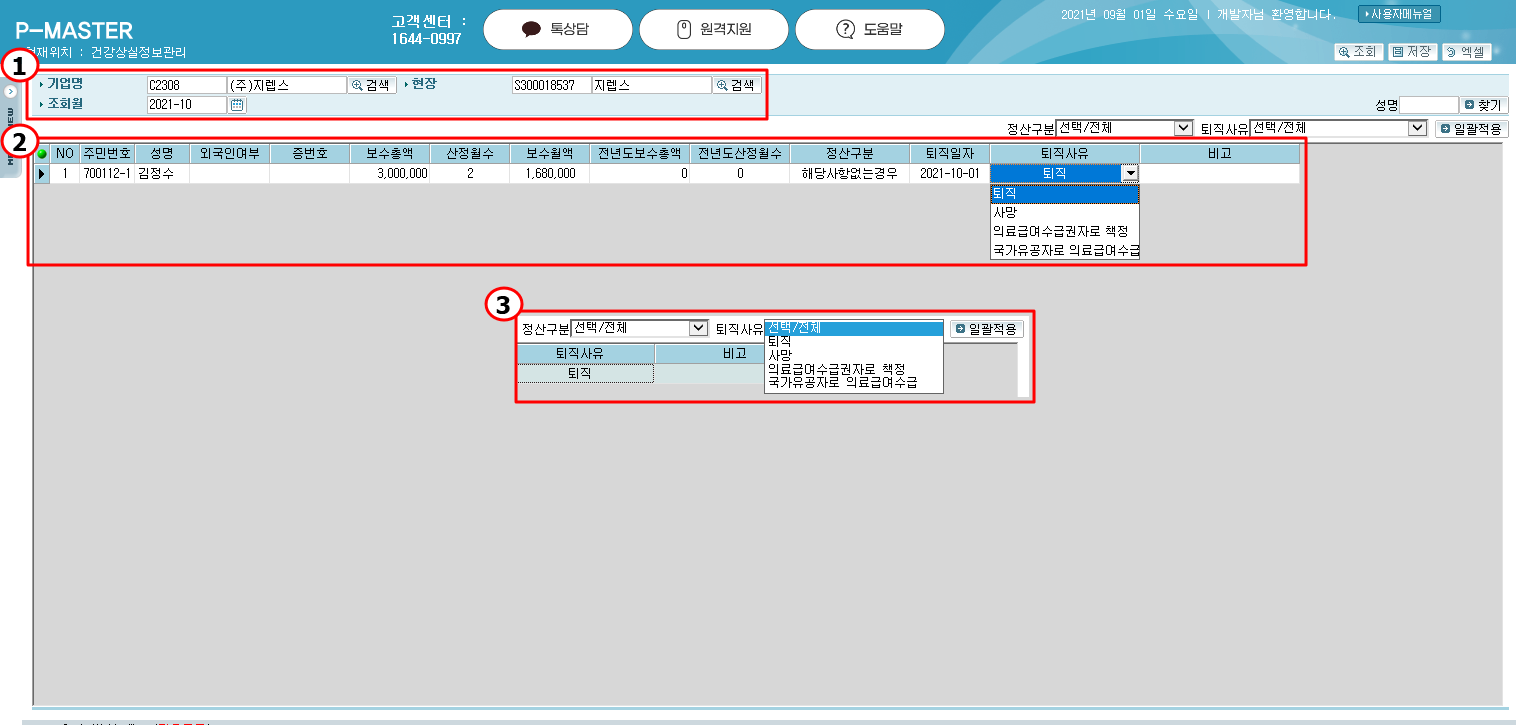Click the 조회 search toolbar button
This screenshot has height=725, width=1516.
tap(1357, 52)
